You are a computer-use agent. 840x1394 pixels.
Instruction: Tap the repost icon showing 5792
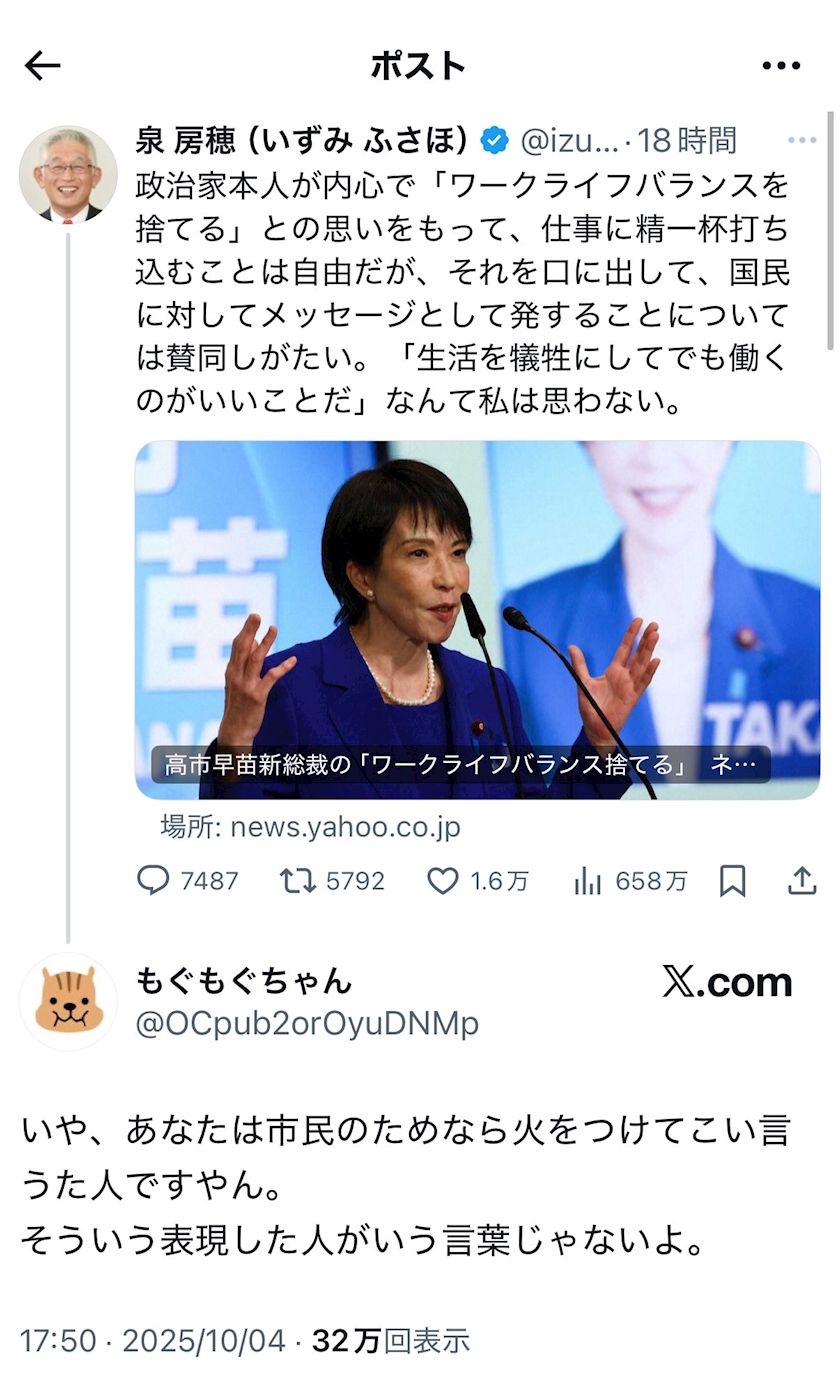(x=297, y=881)
